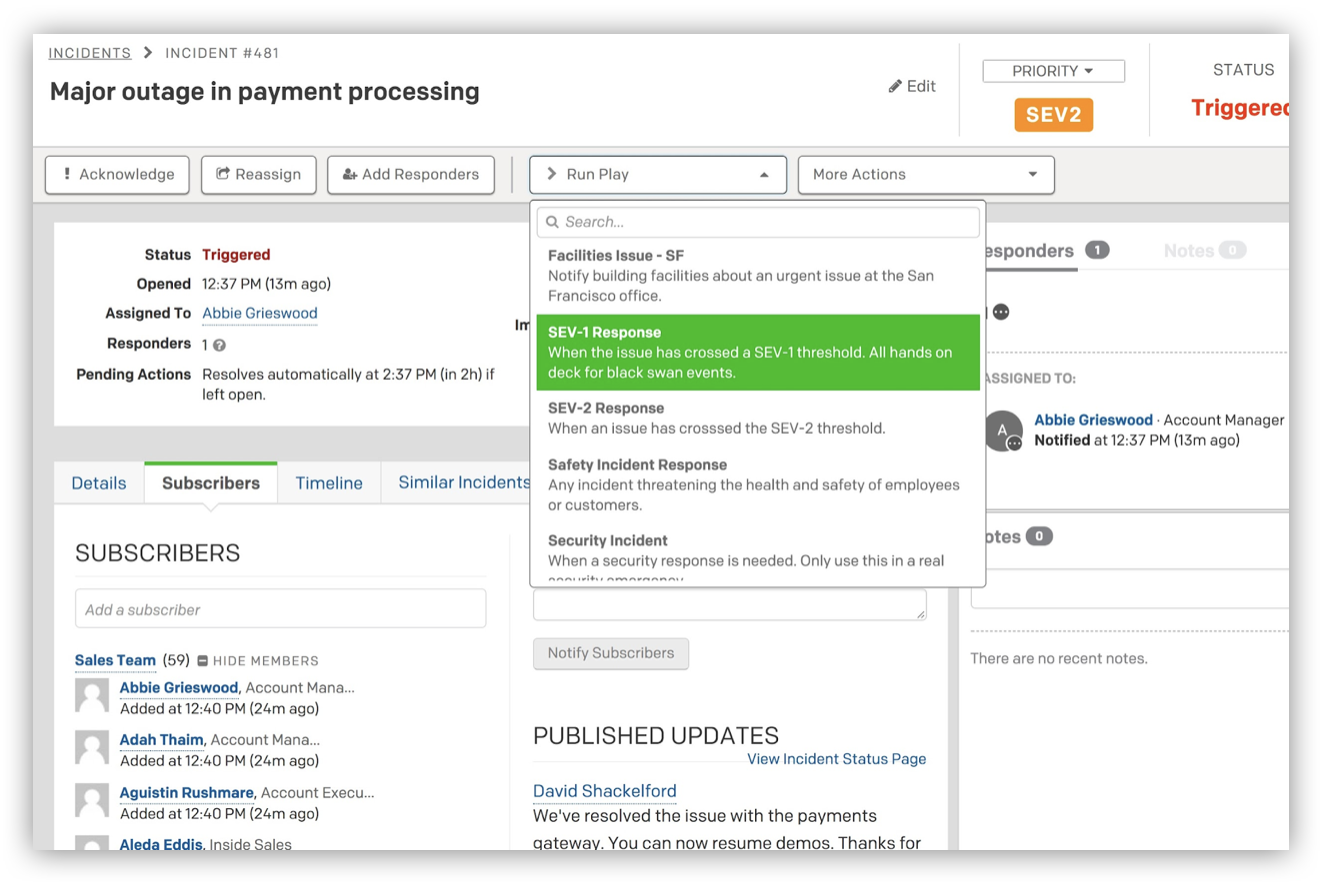This screenshot has width=1332, height=888.
Task: Click the round avatar beside Account Manager
Action: point(1003,430)
